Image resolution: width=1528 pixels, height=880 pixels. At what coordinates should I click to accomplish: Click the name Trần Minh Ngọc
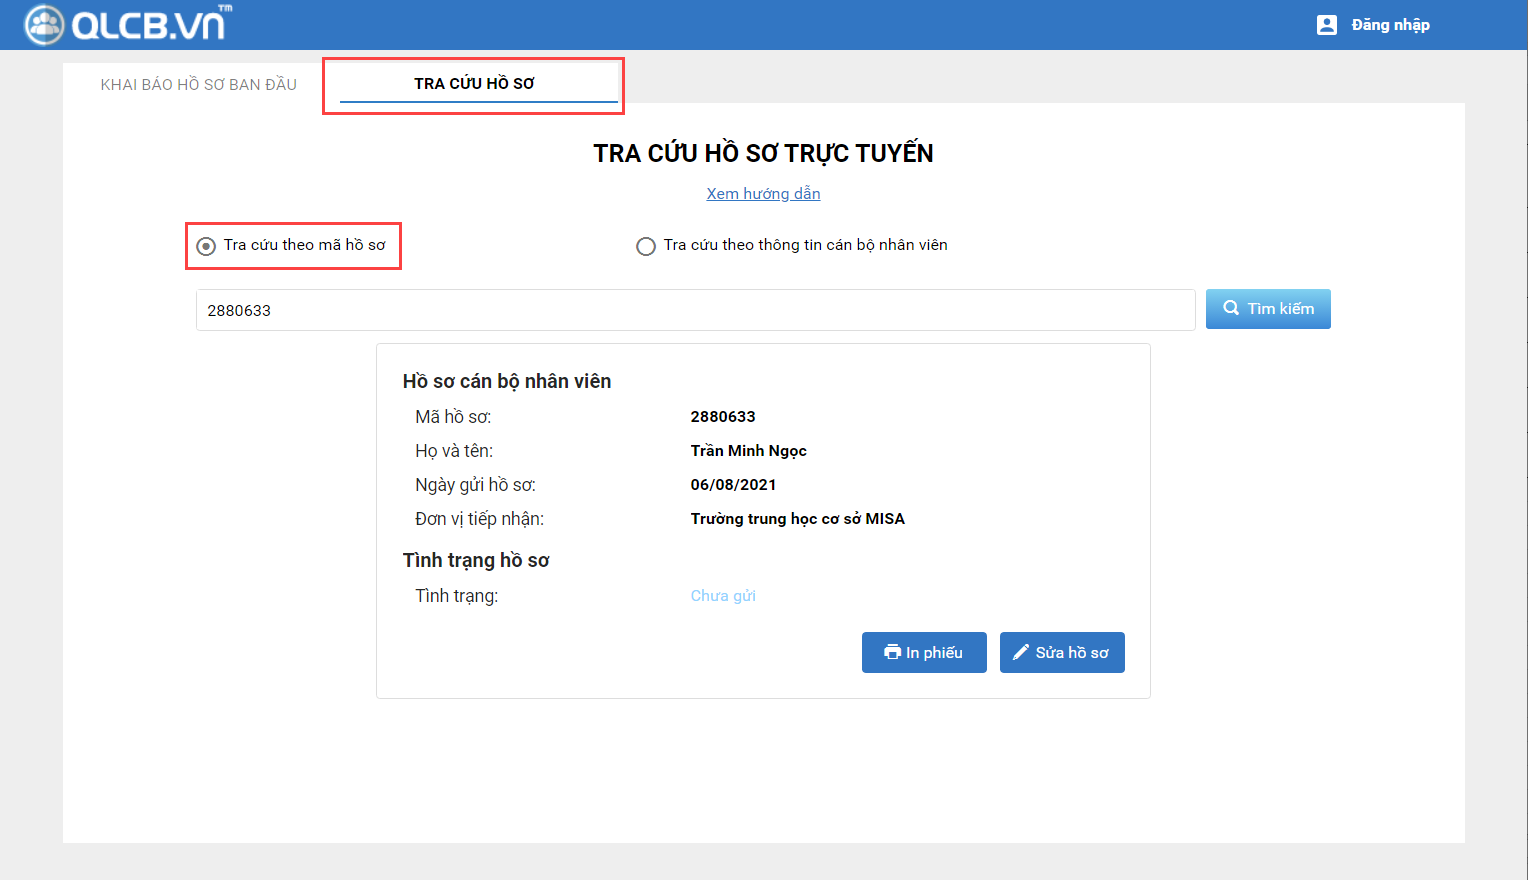[748, 451]
